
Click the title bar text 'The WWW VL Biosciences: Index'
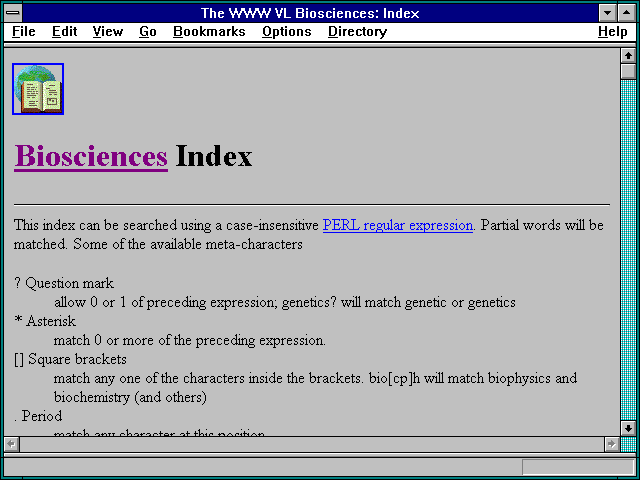(310, 13)
